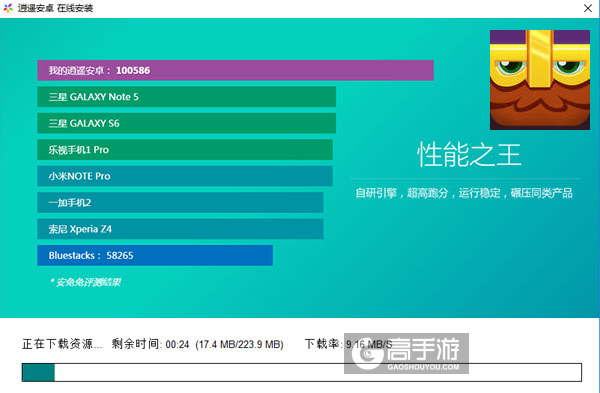Click the 性能之王 heading
This screenshot has width=600, height=393.
pyautogui.click(x=469, y=155)
